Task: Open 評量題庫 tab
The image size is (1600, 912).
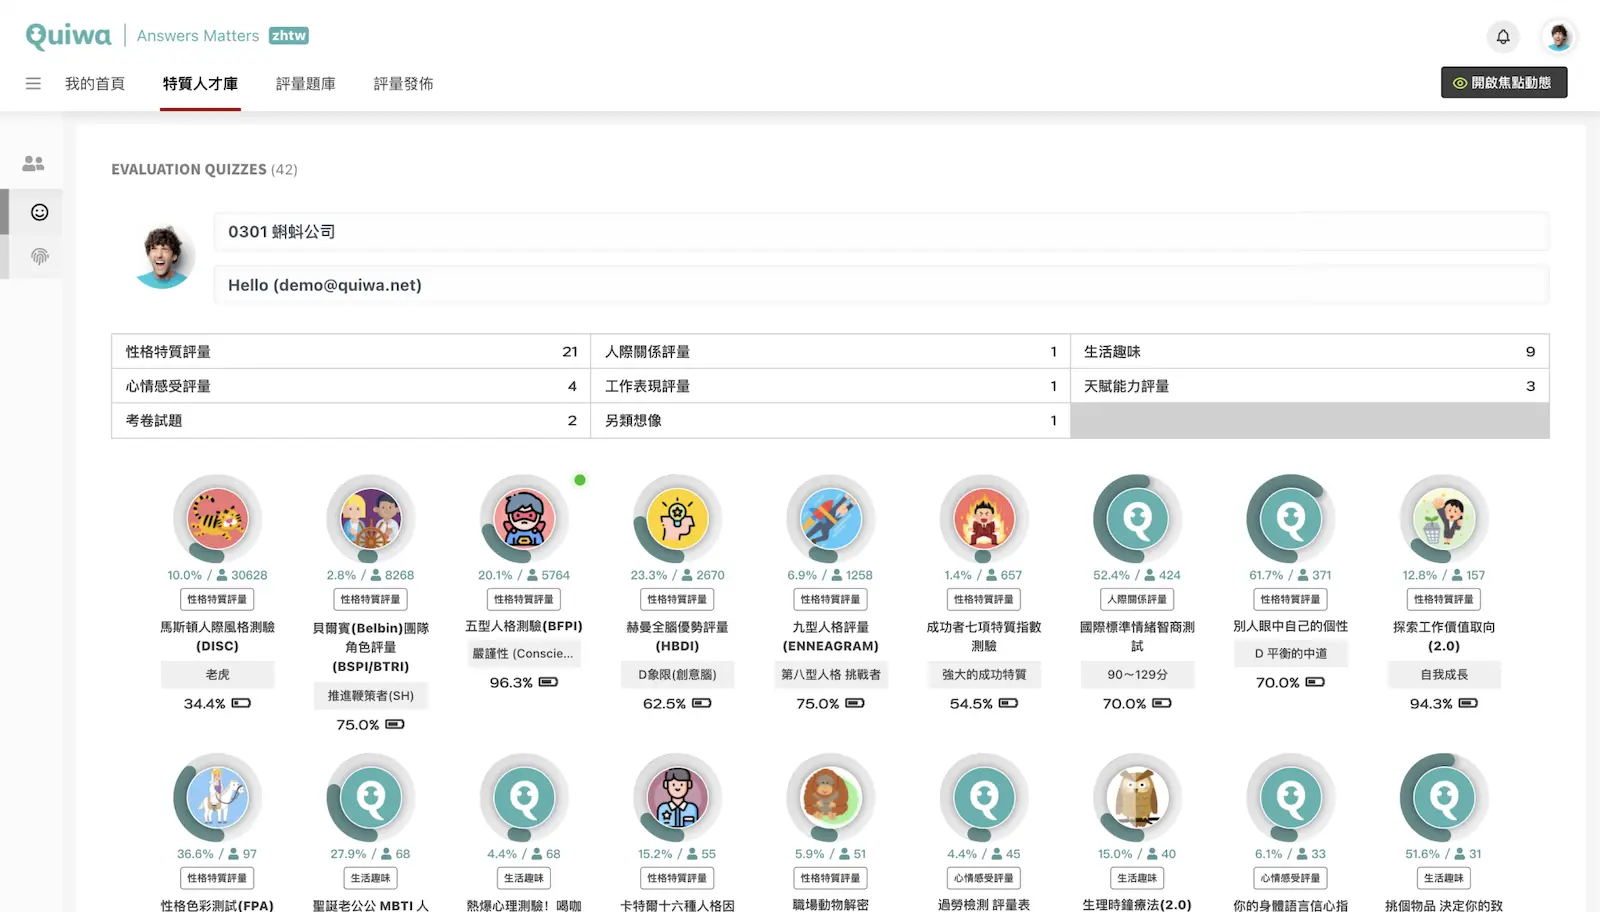Action: tap(306, 84)
